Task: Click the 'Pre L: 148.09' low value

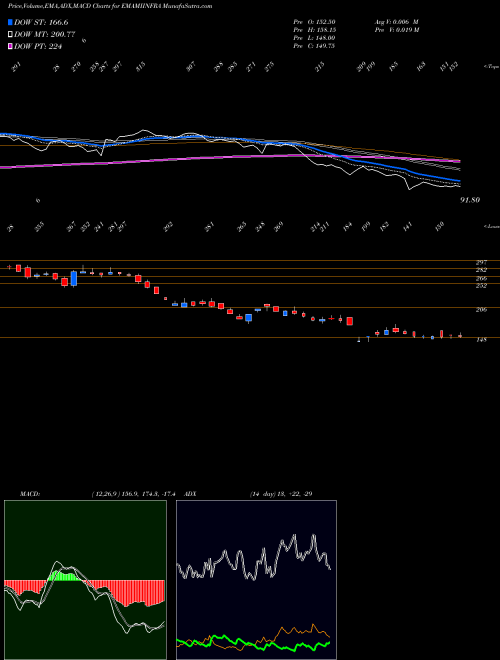Action: (x=314, y=38)
